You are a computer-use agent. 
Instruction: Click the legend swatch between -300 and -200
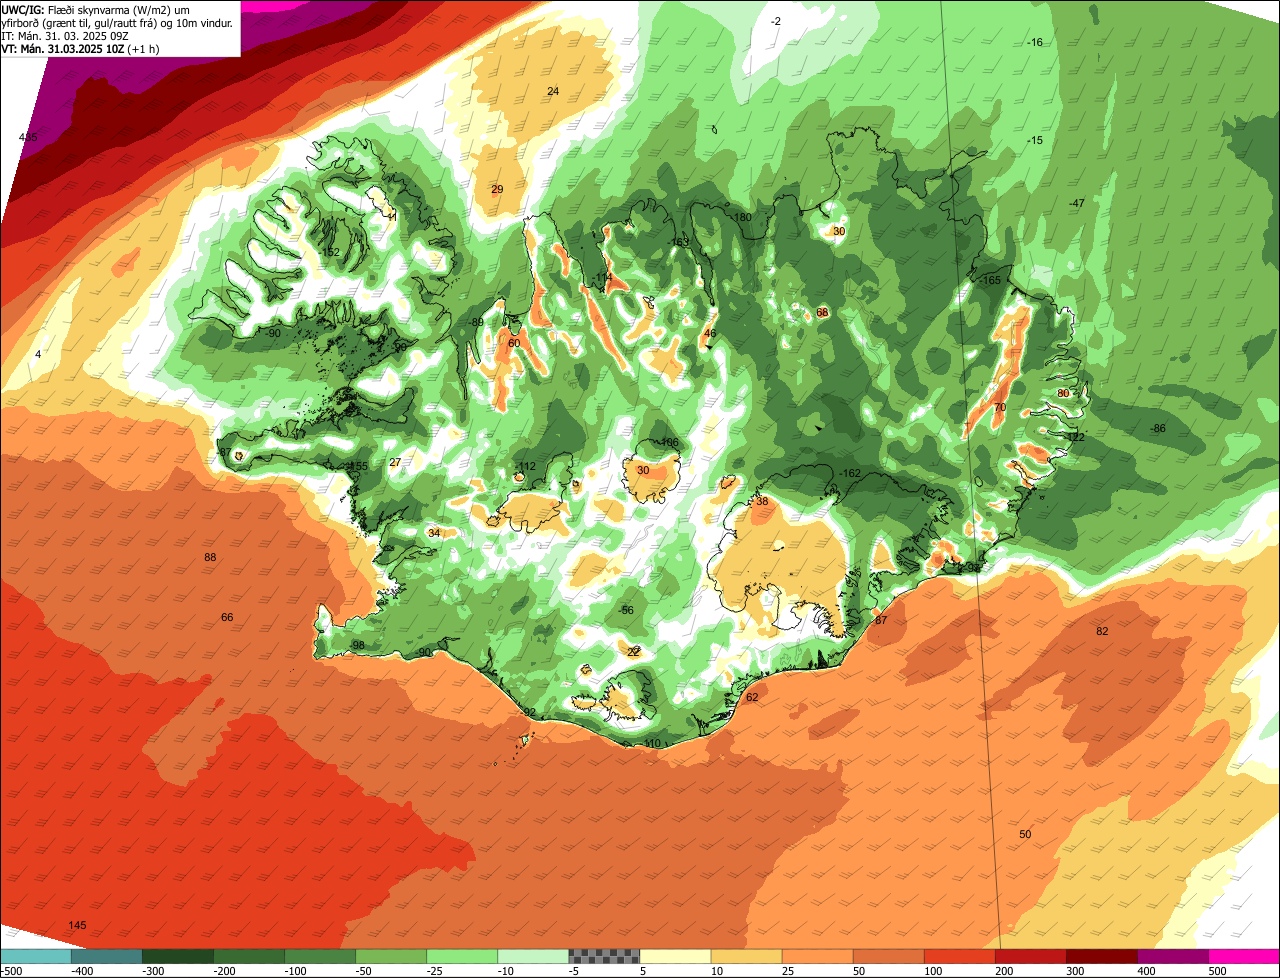coord(178,956)
